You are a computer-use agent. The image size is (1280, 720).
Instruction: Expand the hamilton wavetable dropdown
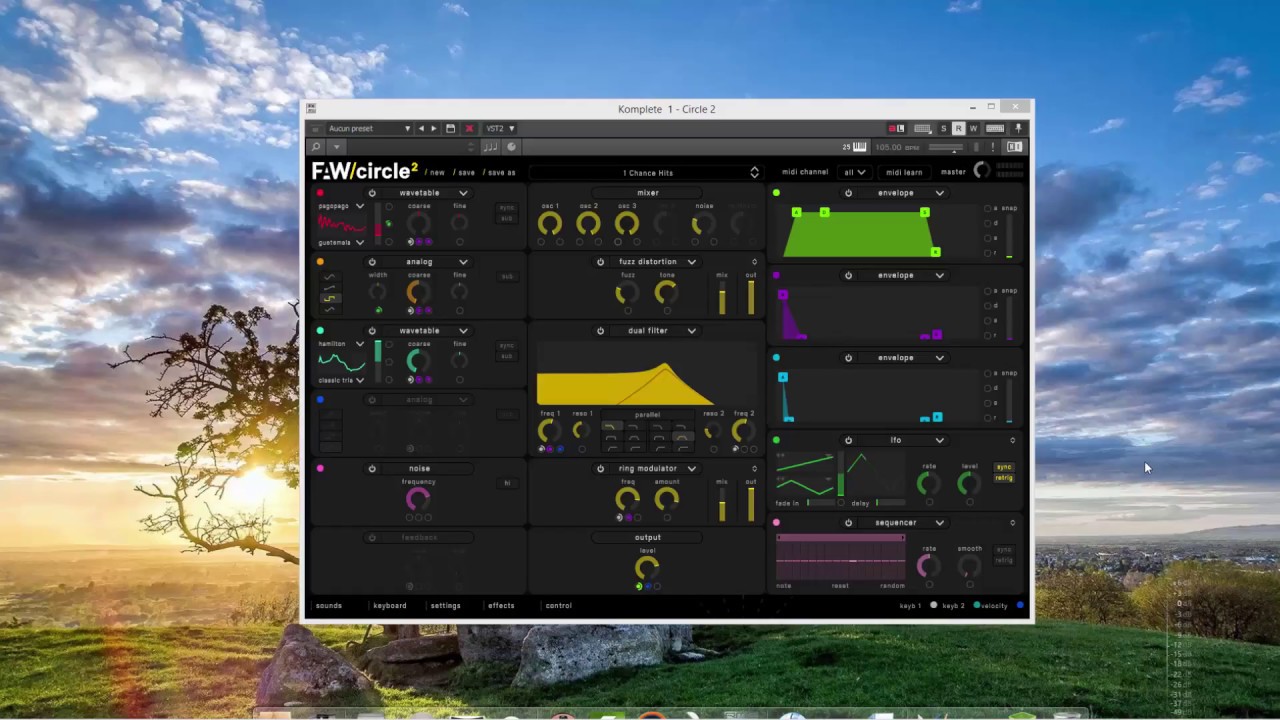[x=360, y=343]
